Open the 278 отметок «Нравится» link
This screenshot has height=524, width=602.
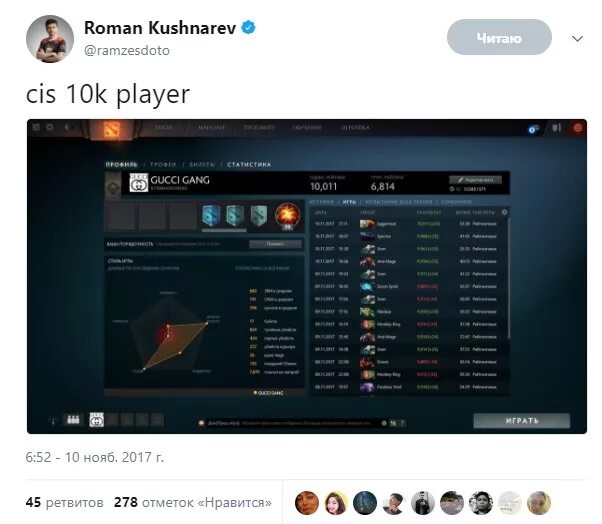pyautogui.click(x=193, y=503)
